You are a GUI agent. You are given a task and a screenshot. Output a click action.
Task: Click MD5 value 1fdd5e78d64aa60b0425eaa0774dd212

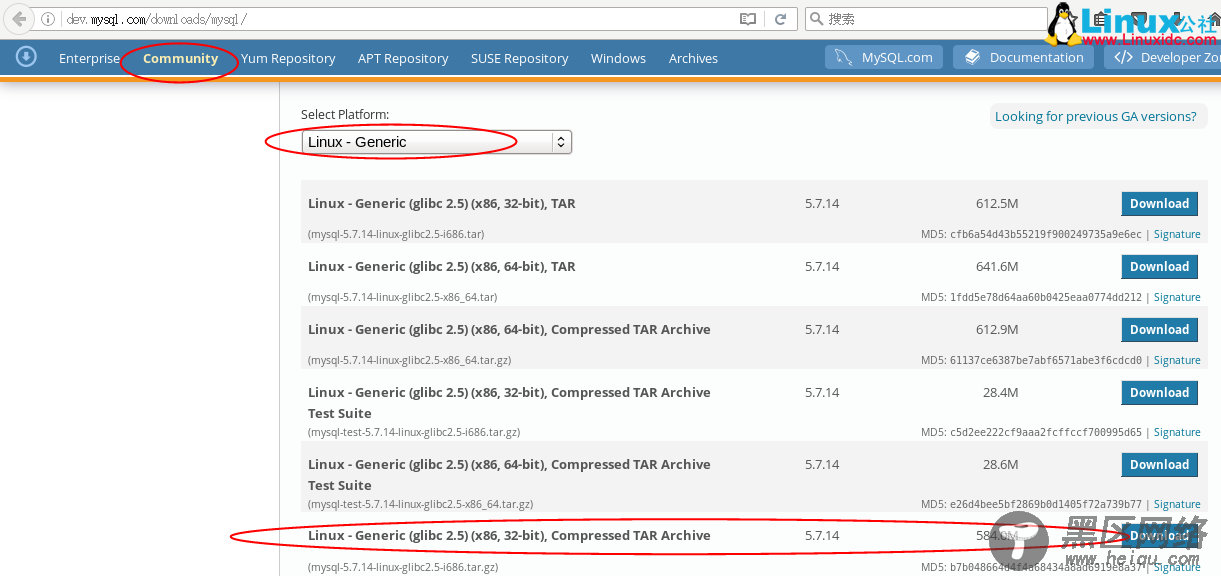[x=1047, y=297]
